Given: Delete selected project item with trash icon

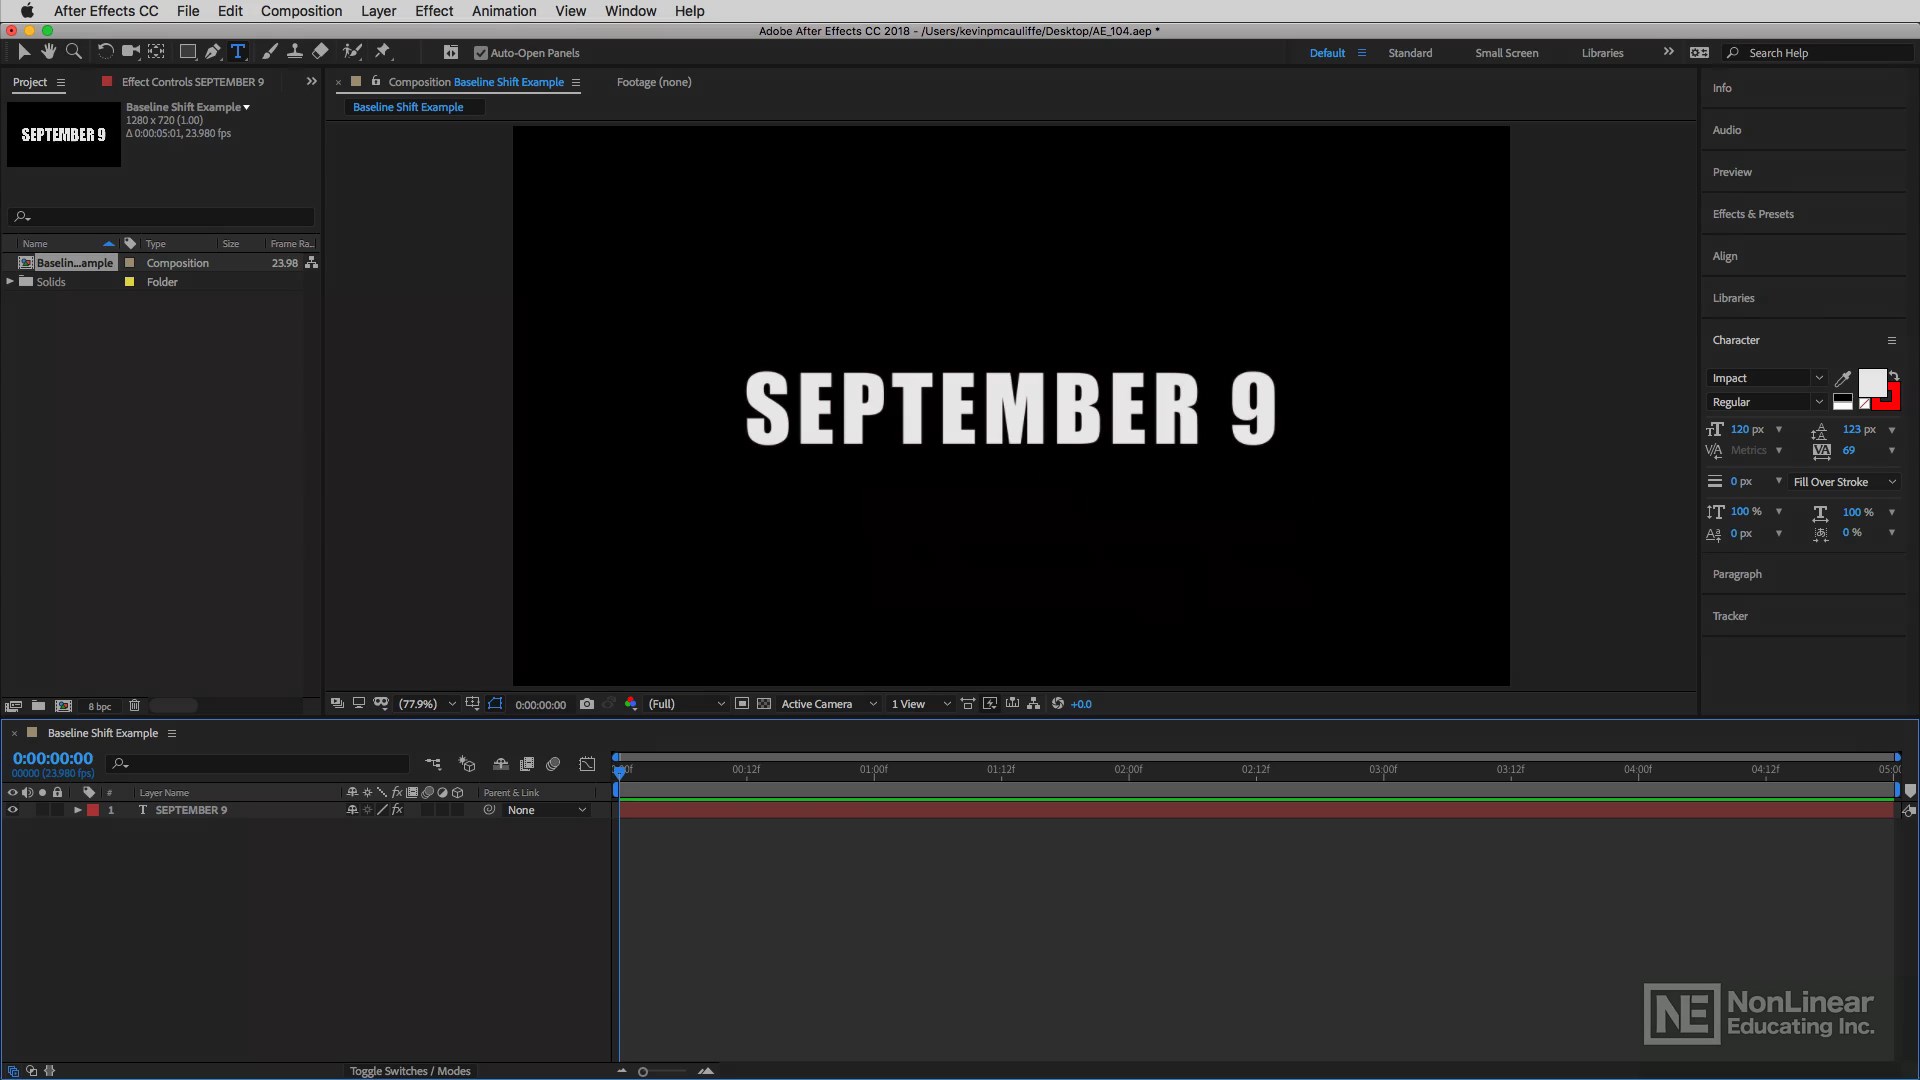Looking at the screenshot, I should tap(134, 706).
